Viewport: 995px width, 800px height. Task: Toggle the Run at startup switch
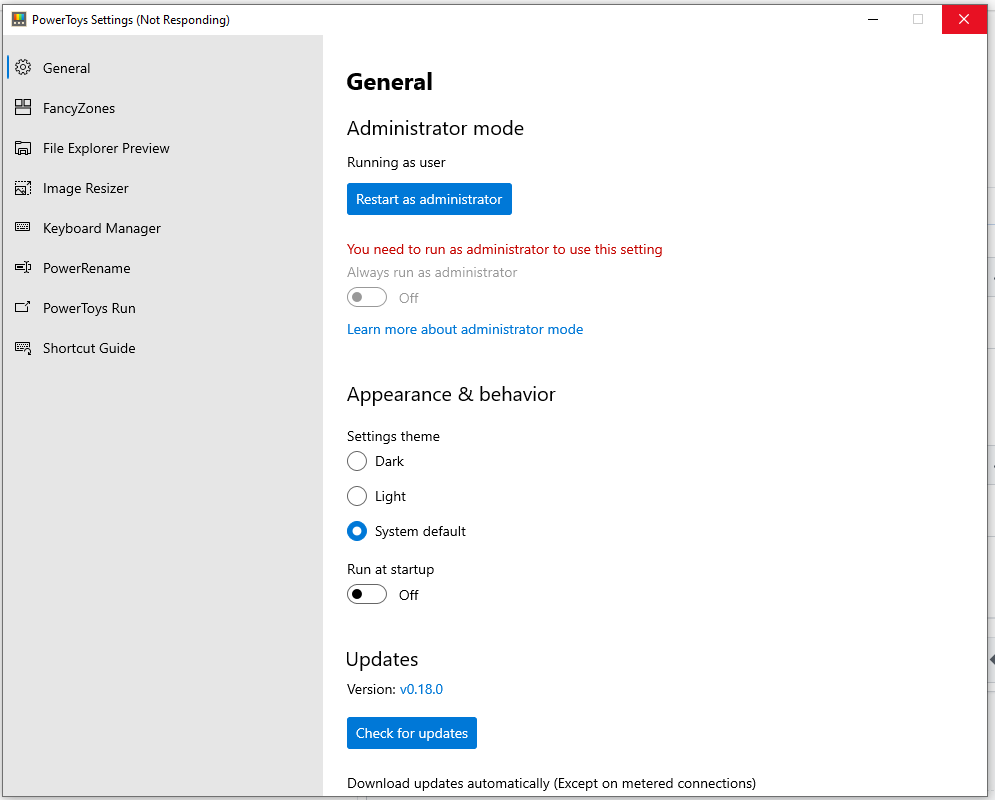[367, 594]
